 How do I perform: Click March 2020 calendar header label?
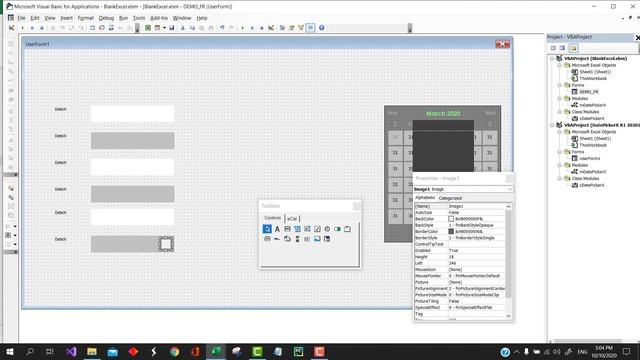[443, 113]
